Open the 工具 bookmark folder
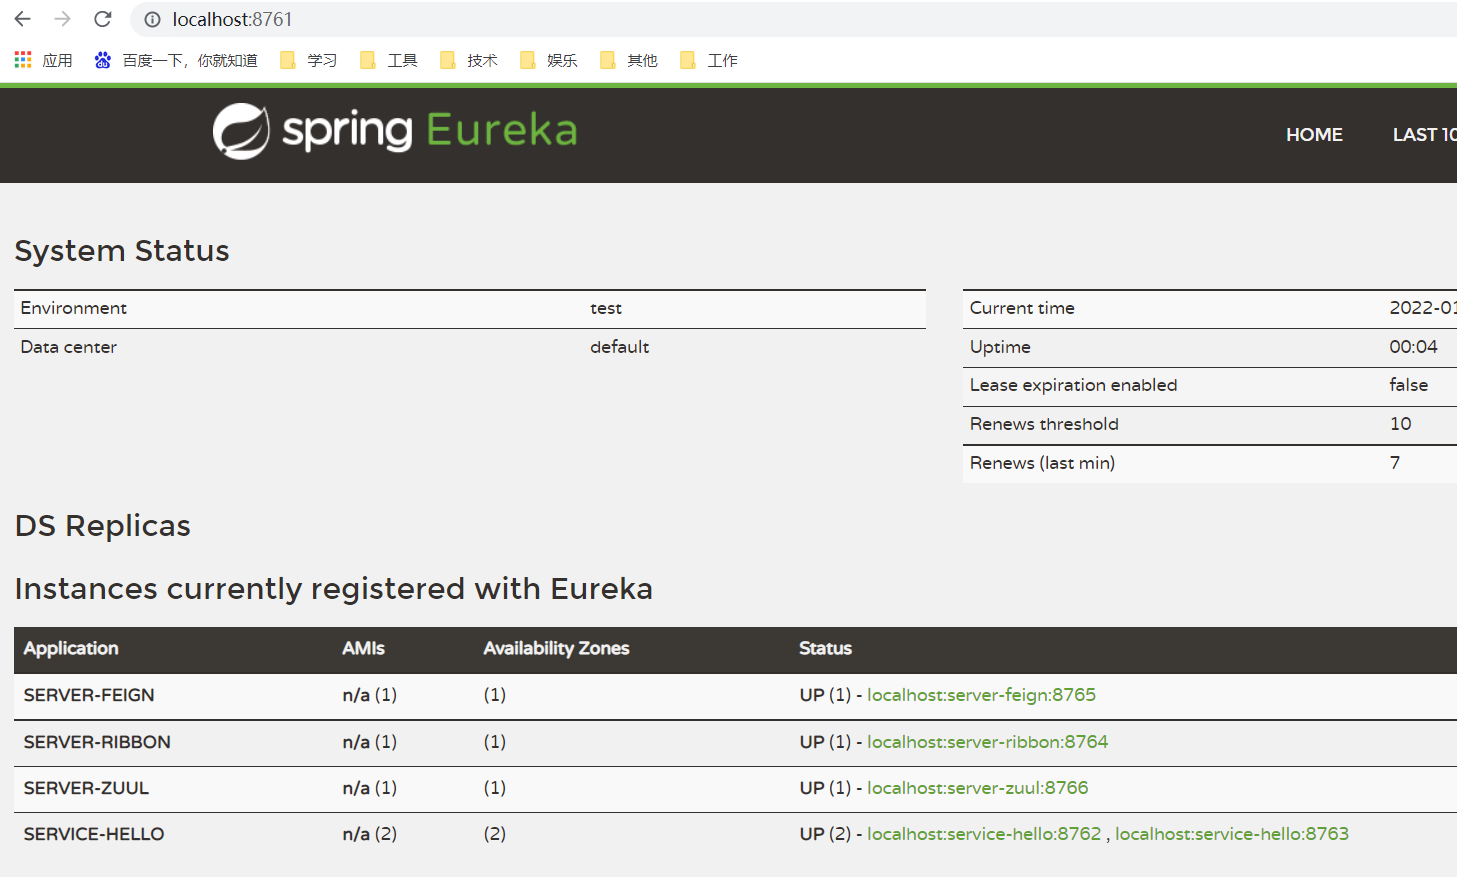The height and width of the screenshot is (877, 1457). [x=388, y=60]
